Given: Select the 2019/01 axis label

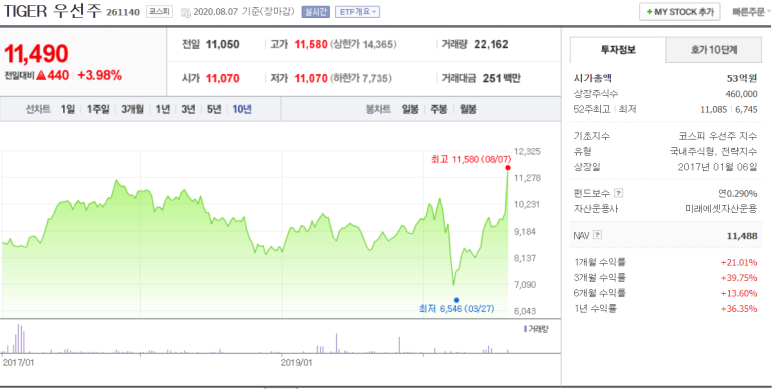Looking at the screenshot, I should pyautogui.click(x=296, y=362).
